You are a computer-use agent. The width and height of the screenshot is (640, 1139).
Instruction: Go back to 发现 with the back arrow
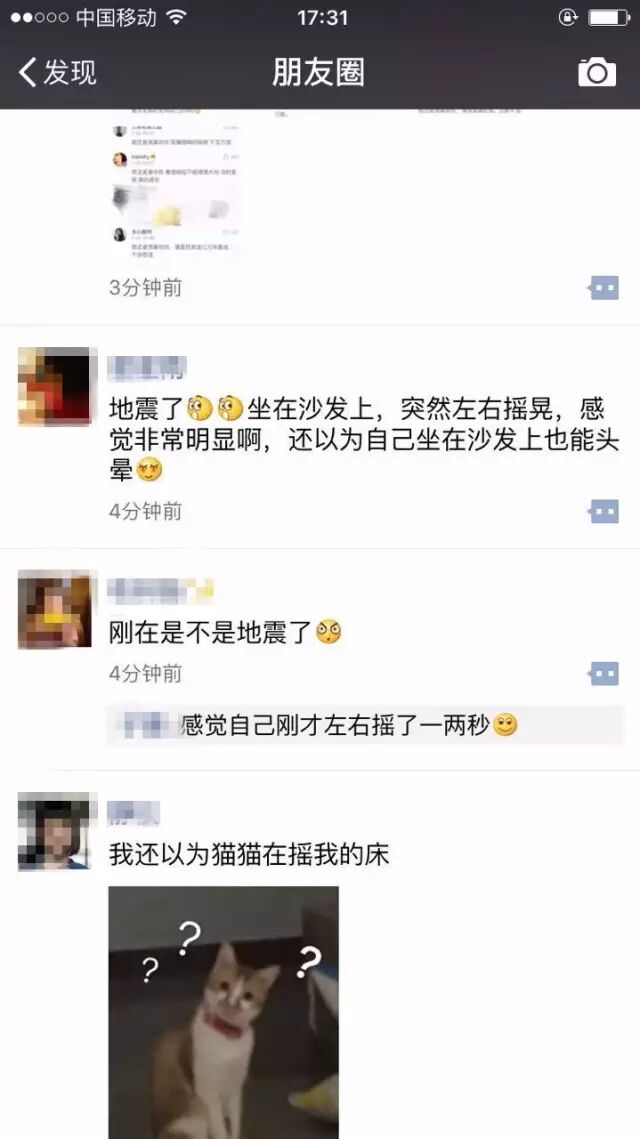tap(28, 73)
